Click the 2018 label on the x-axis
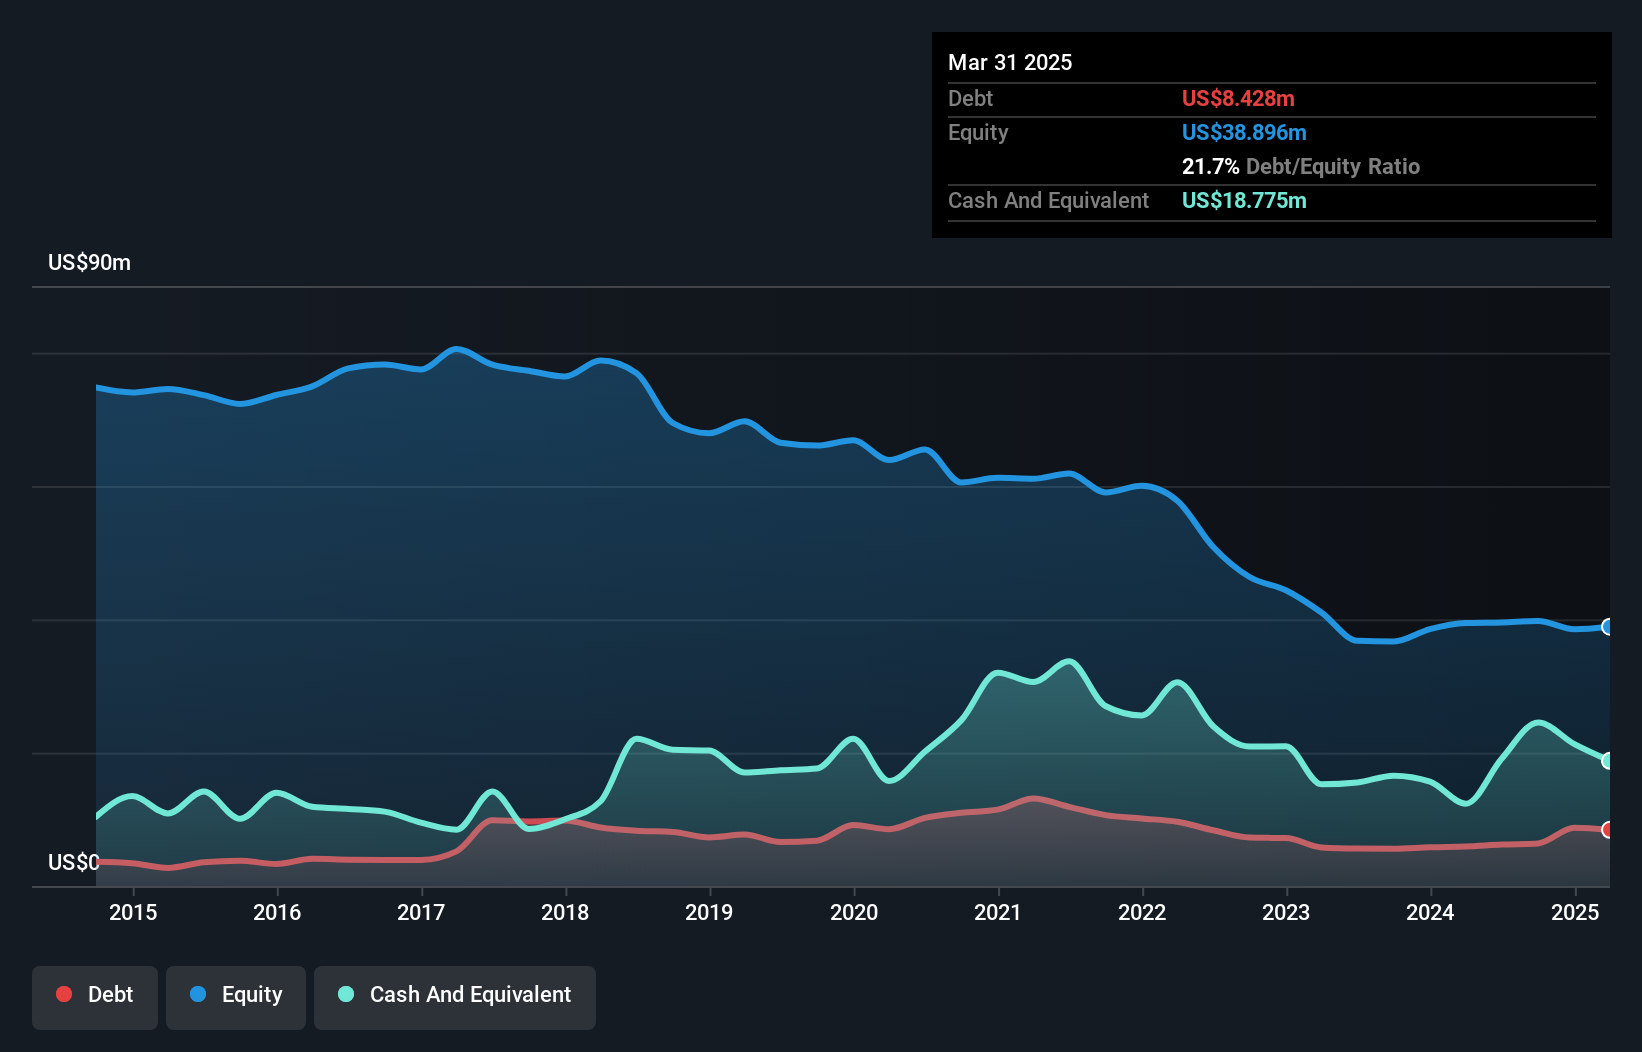The image size is (1642, 1052). [565, 912]
